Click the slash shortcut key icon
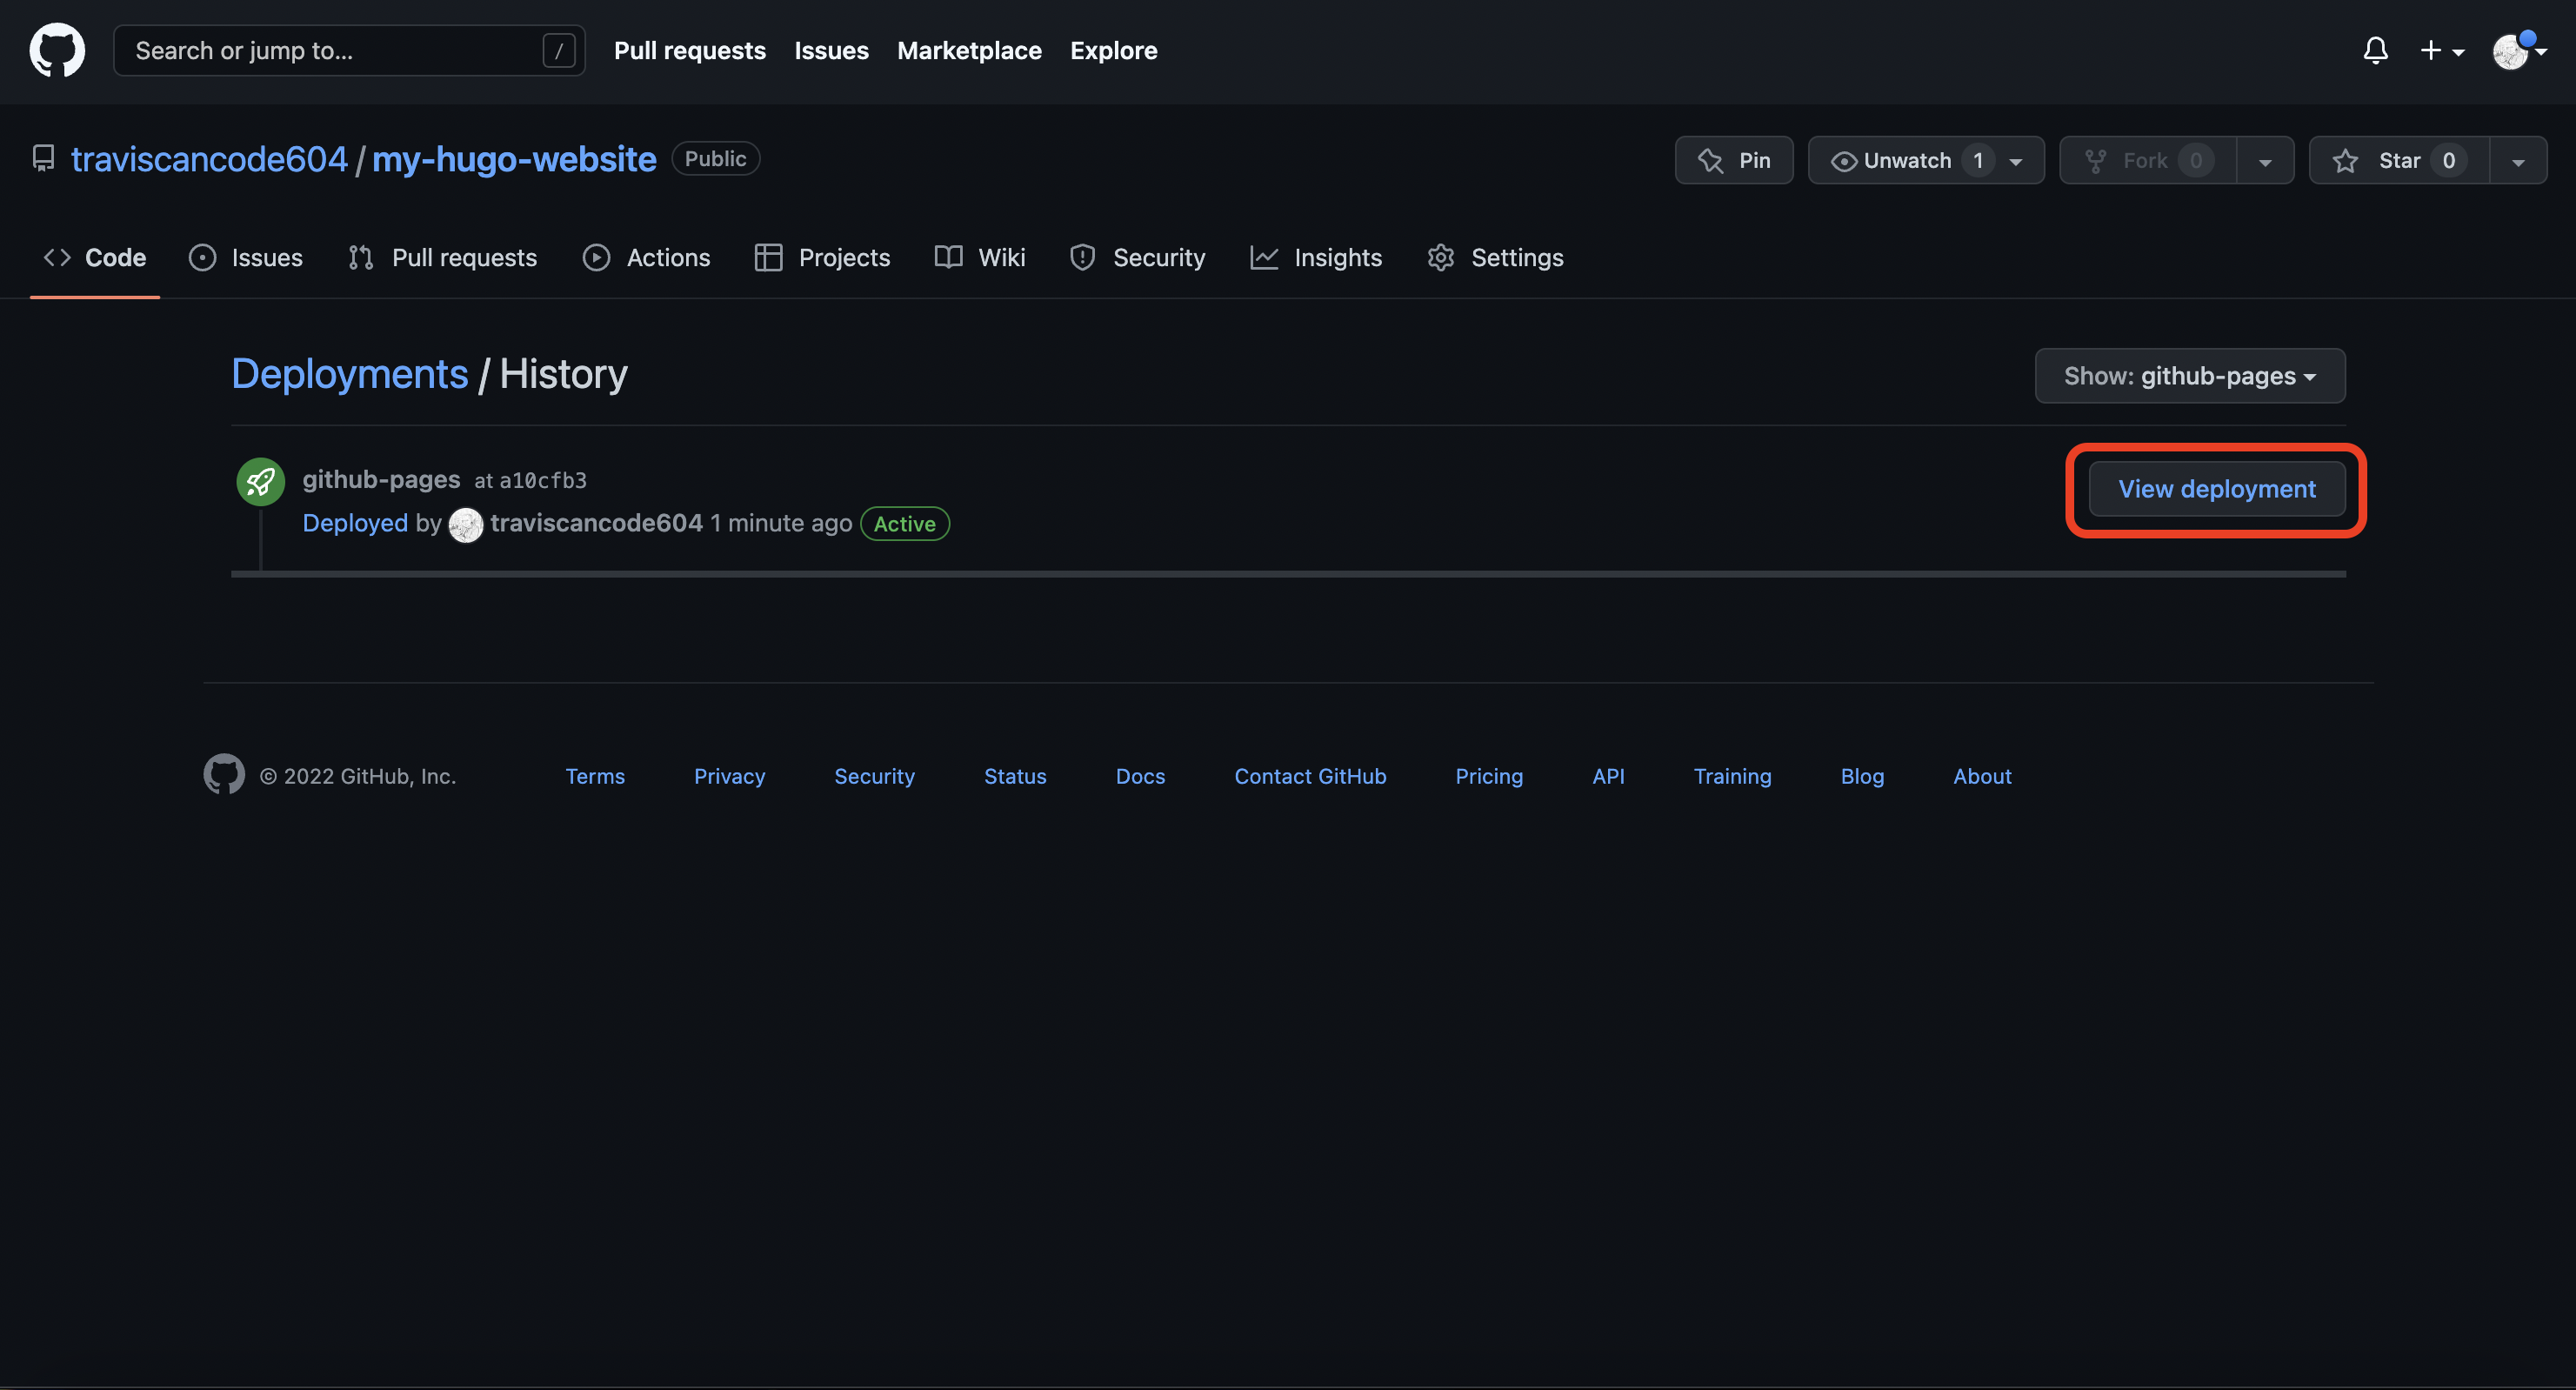The height and width of the screenshot is (1390, 2576). click(x=558, y=50)
